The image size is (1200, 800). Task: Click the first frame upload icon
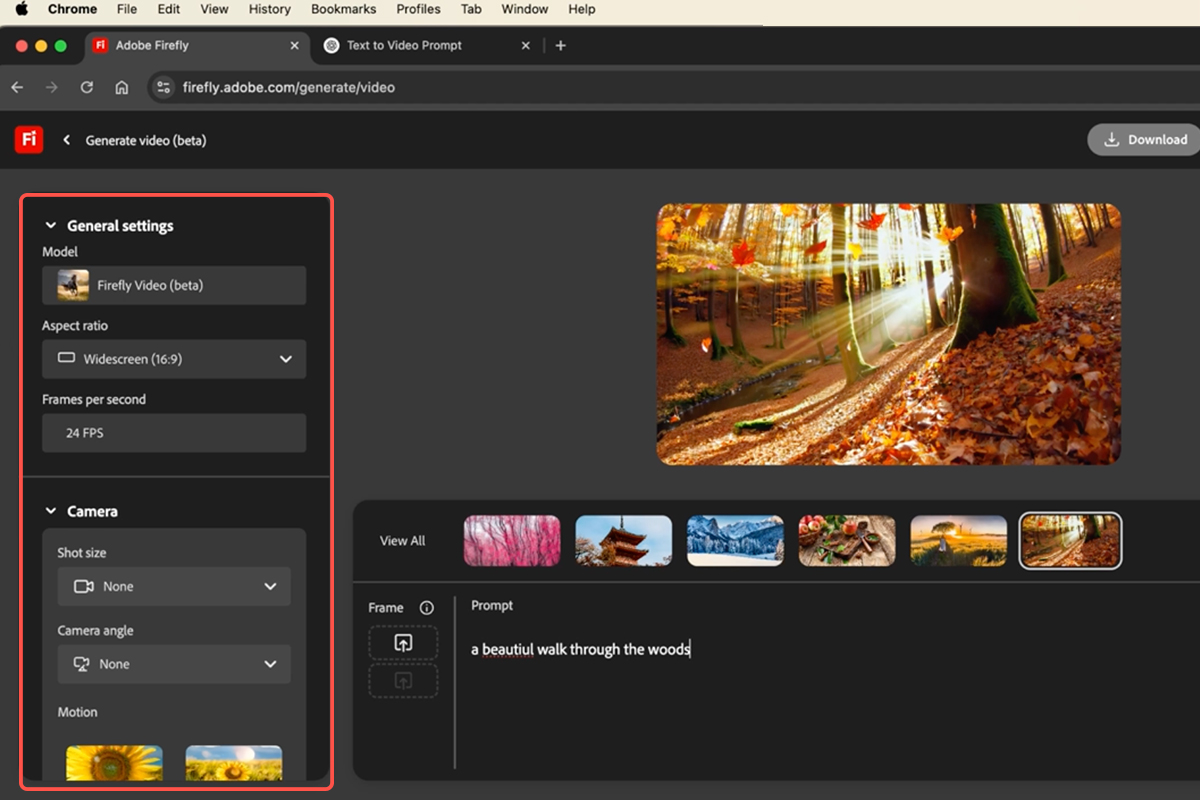click(403, 643)
